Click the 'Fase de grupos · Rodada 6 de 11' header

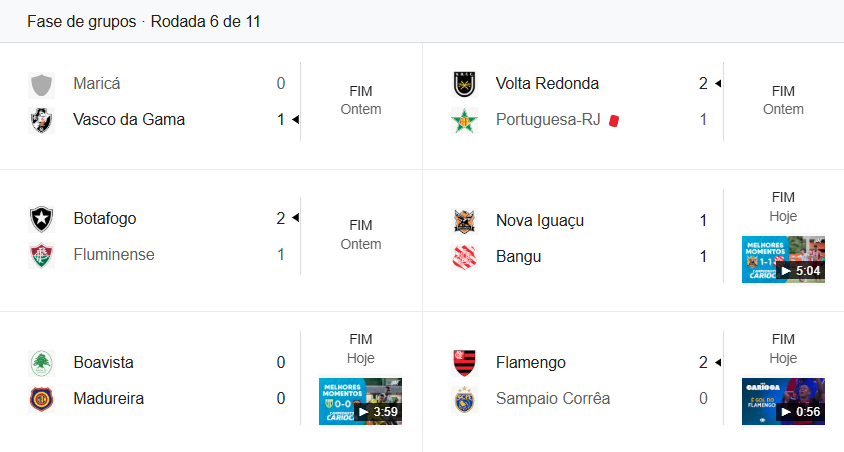pos(144,21)
